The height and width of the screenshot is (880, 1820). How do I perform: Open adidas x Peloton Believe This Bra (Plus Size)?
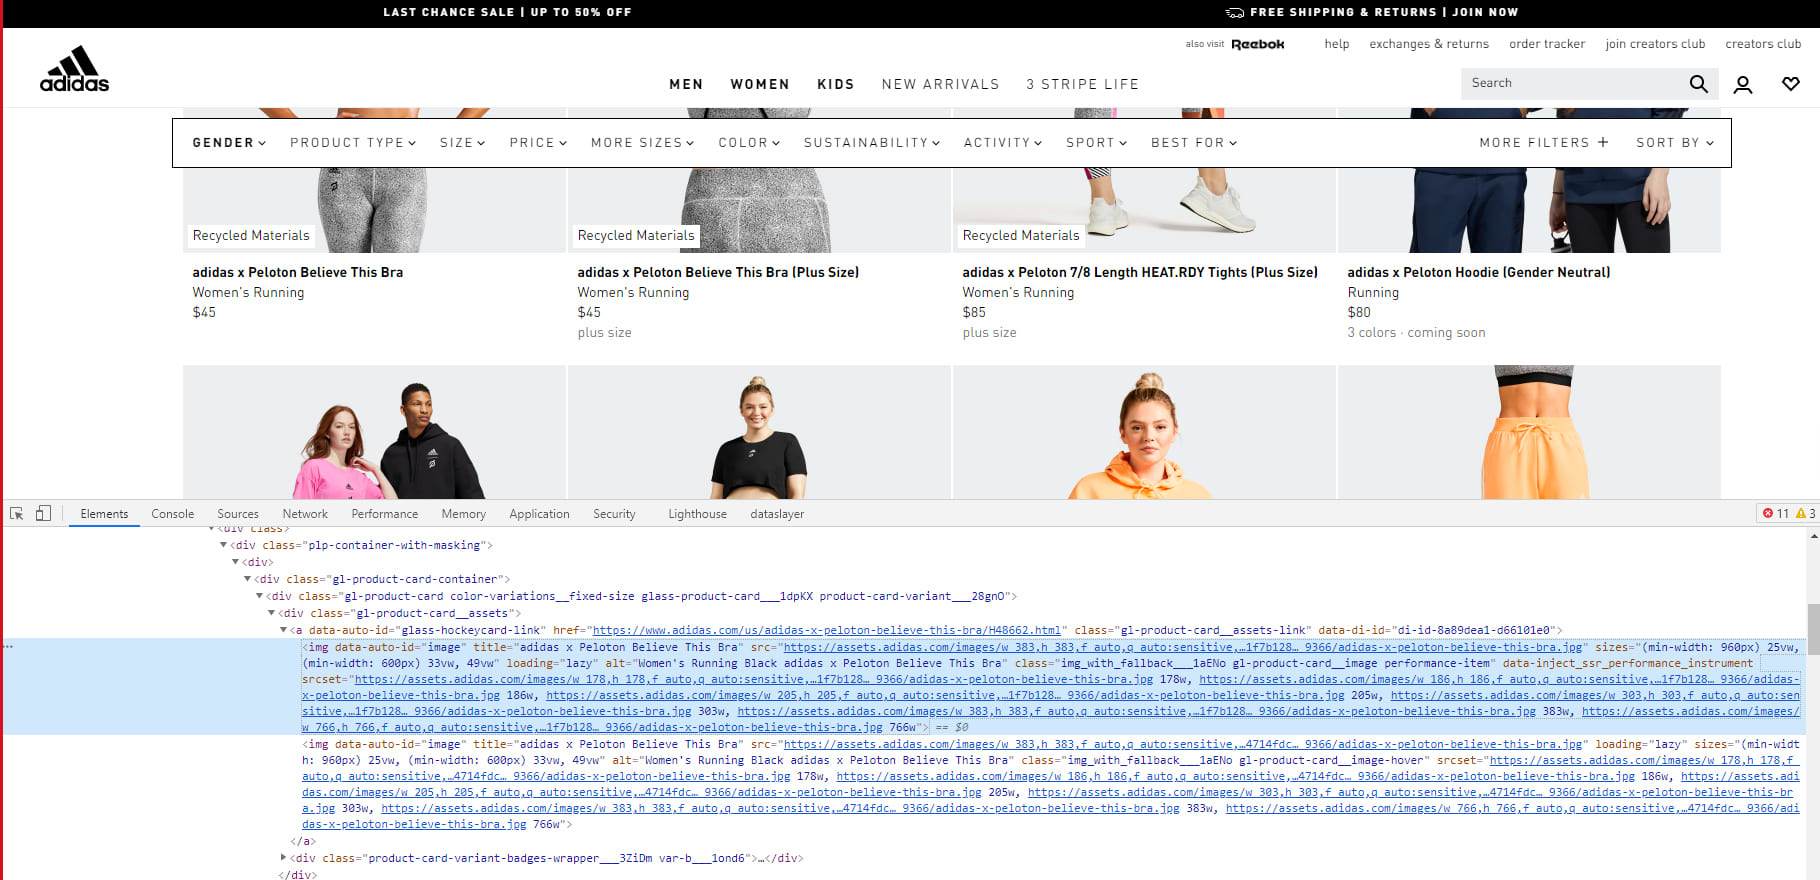click(x=718, y=272)
